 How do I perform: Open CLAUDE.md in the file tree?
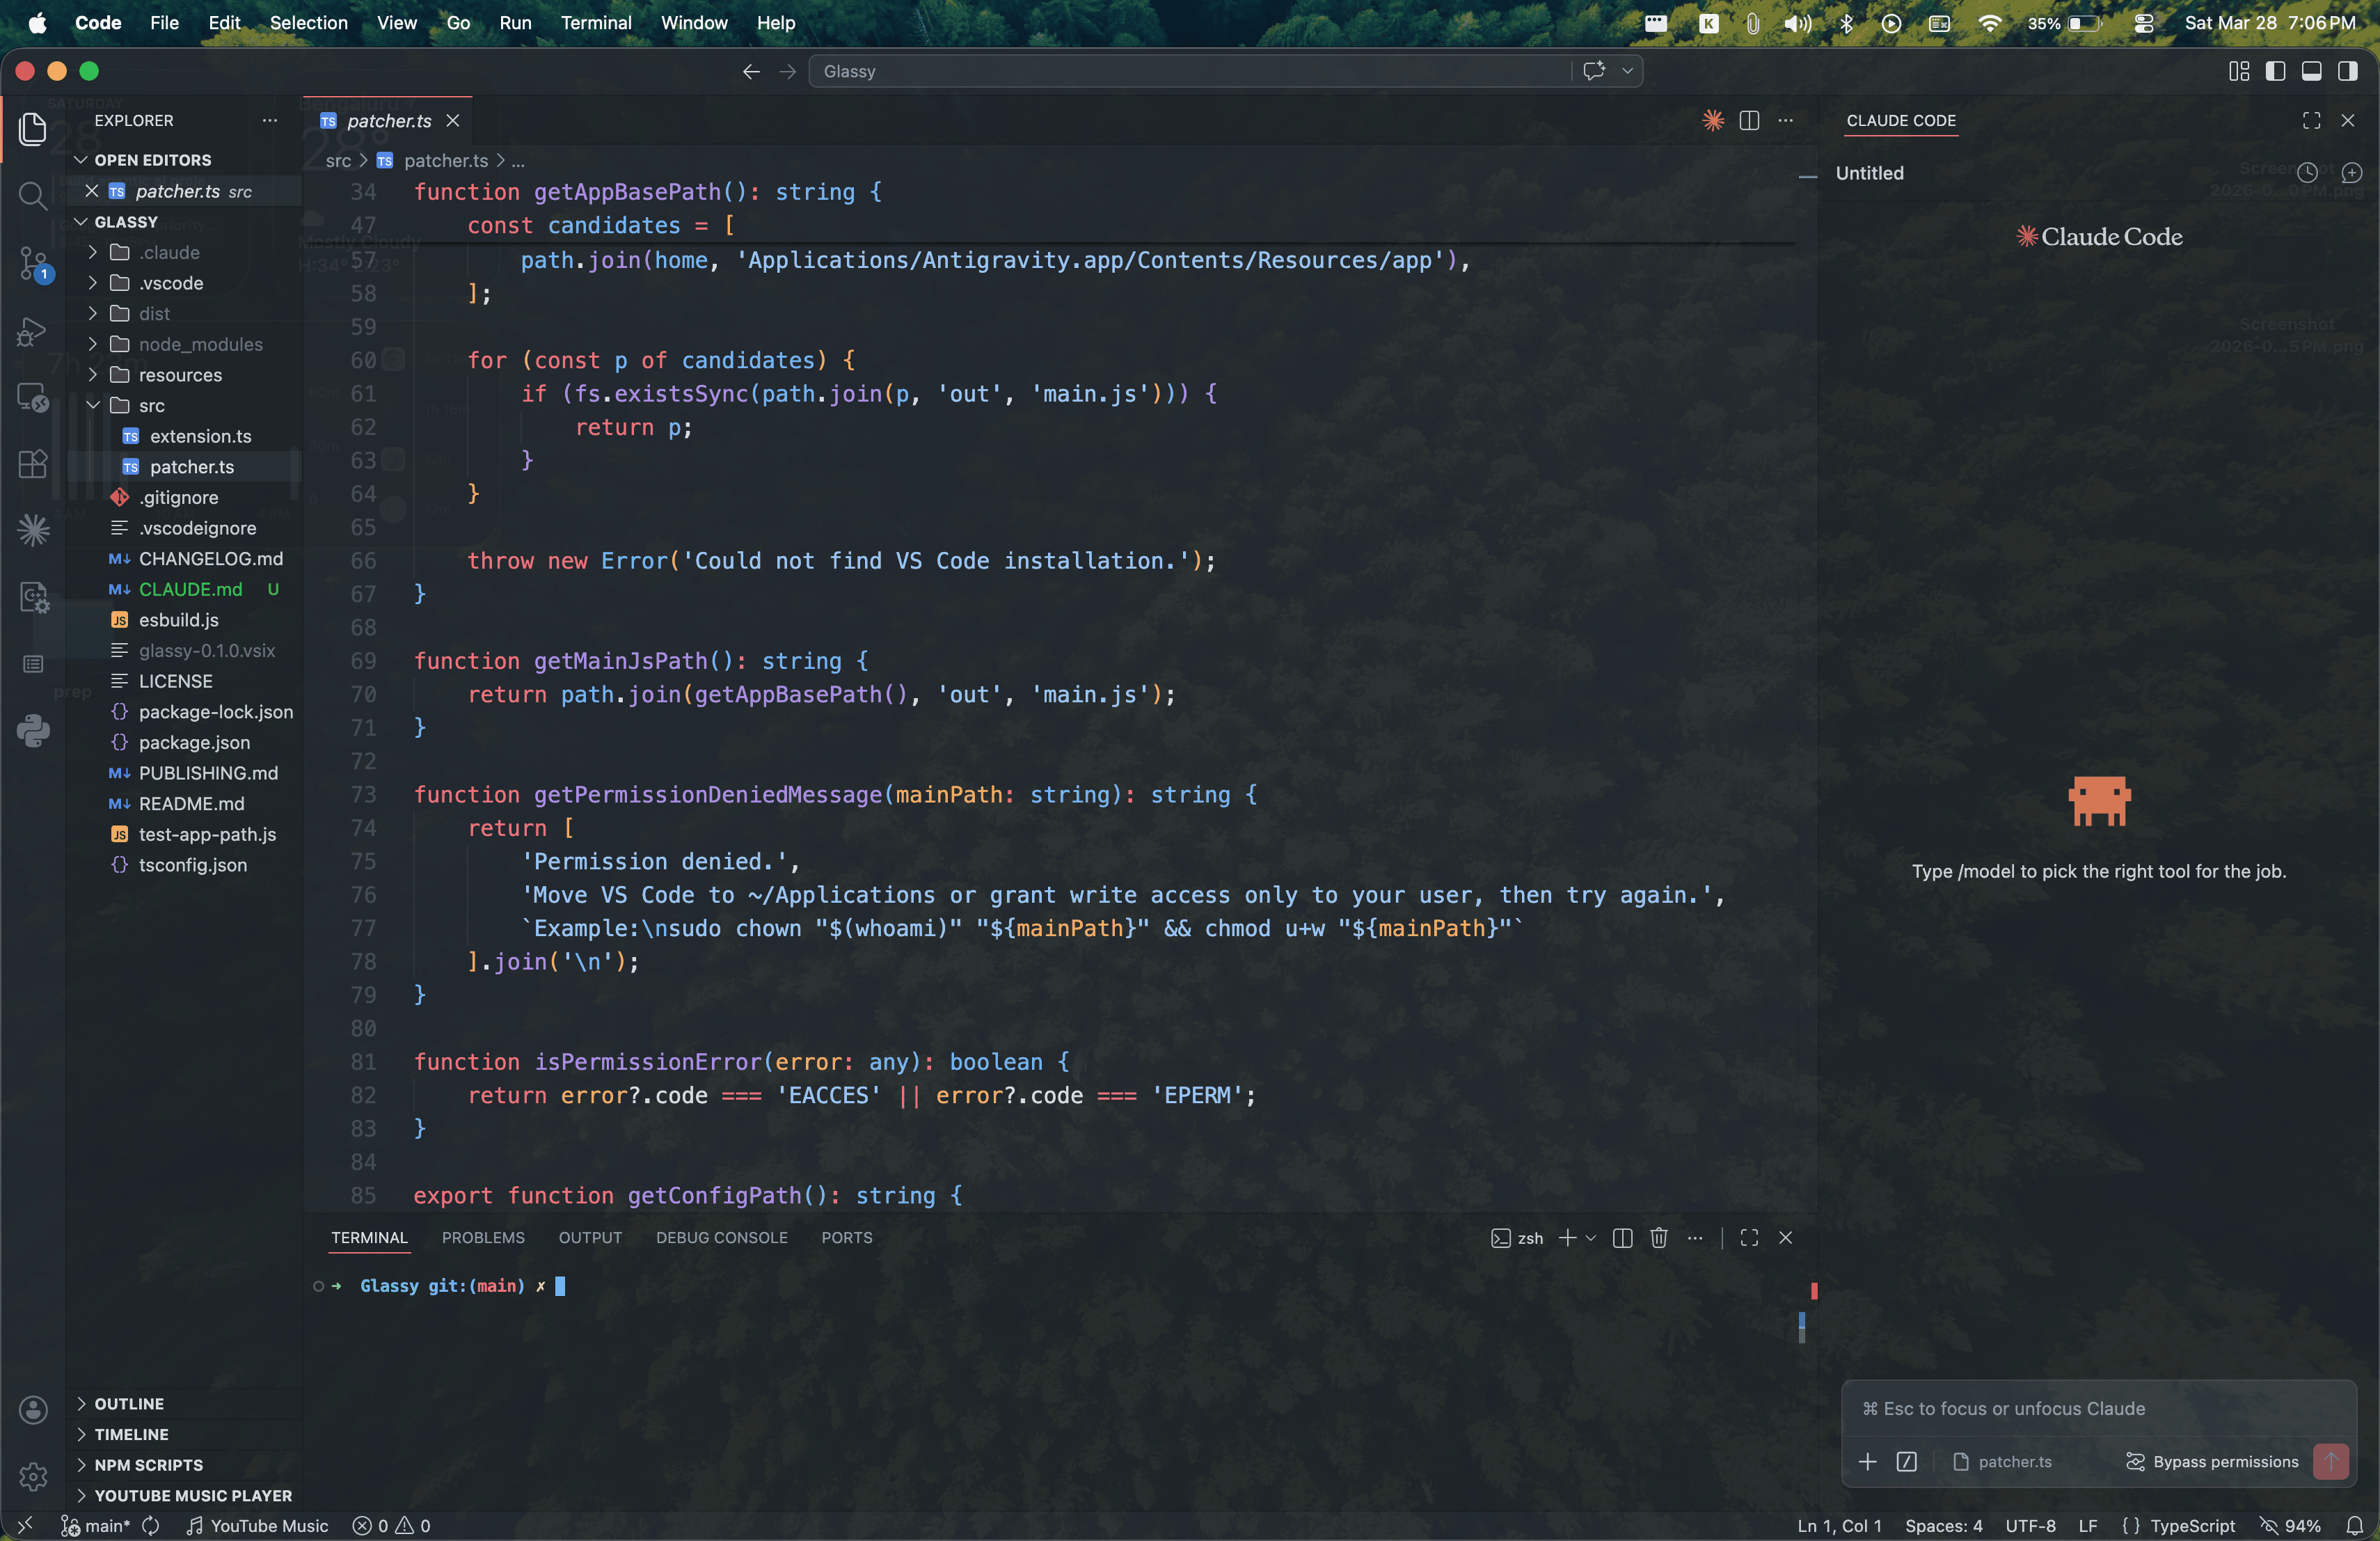tap(190, 589)
